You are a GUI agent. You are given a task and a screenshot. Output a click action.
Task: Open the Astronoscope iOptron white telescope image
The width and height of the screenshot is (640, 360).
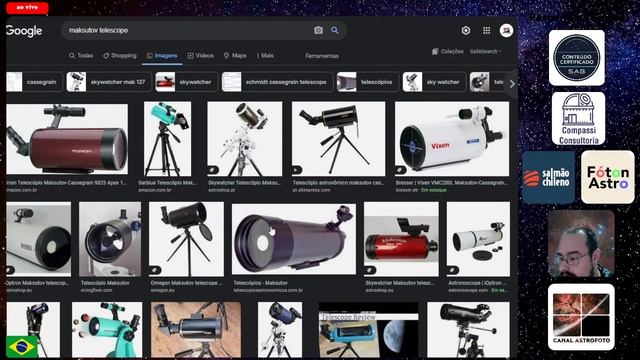pyautogui.click(x=478, y=239)
